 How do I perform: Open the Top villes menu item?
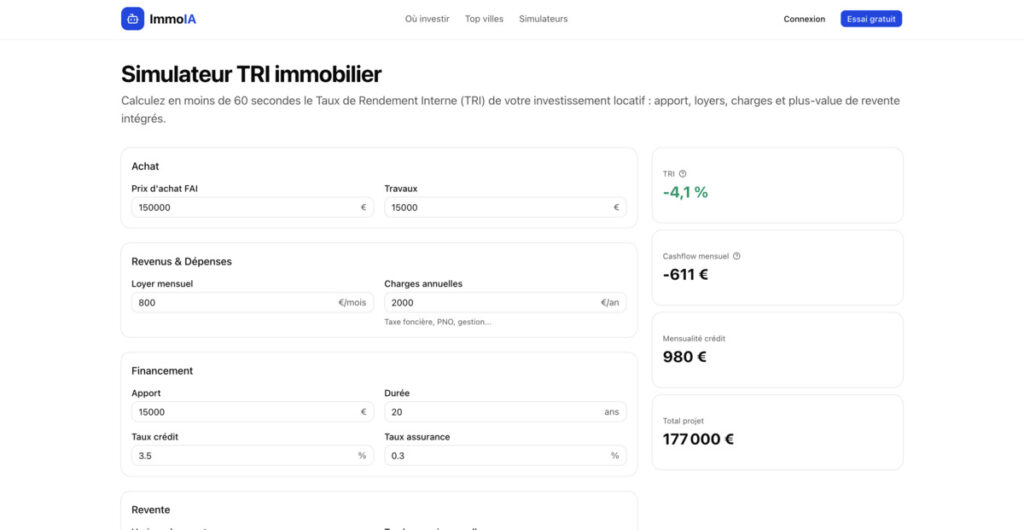click(484, 19)
